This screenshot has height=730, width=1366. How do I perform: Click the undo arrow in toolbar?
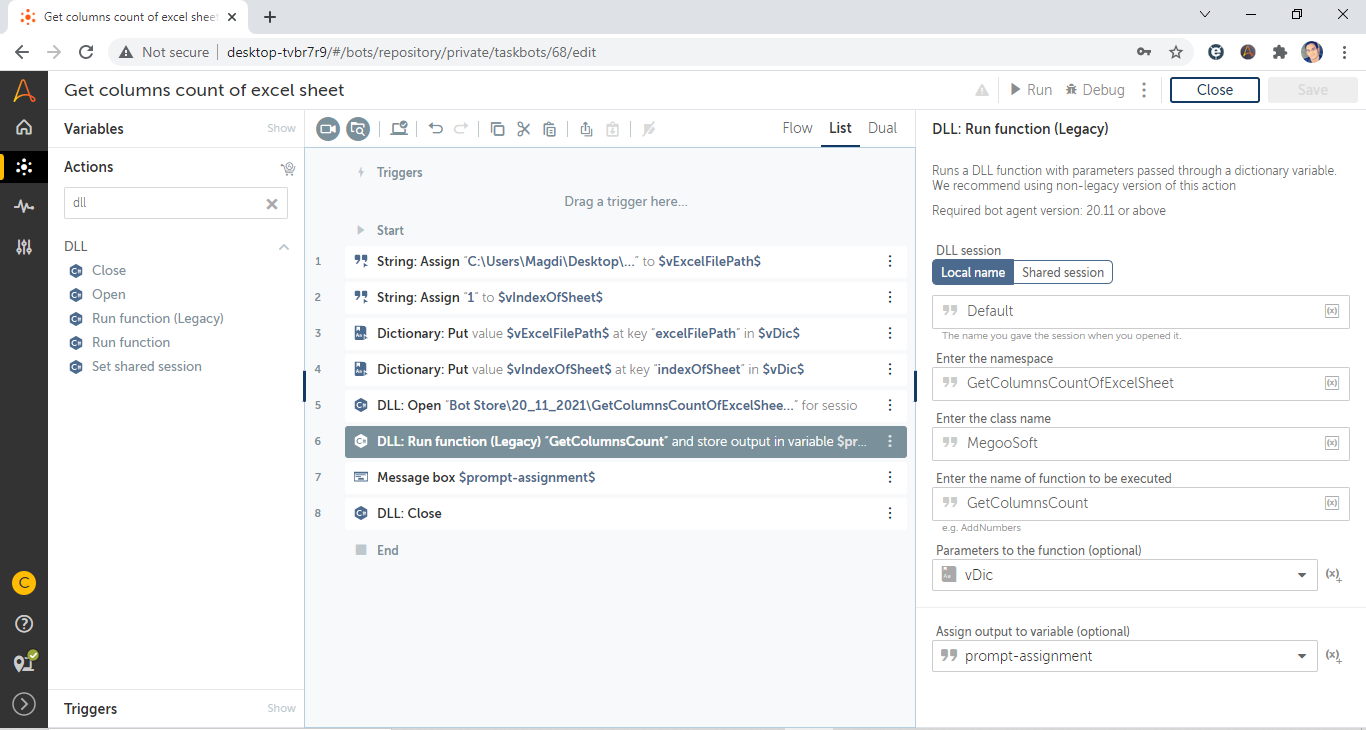point(435,128)
